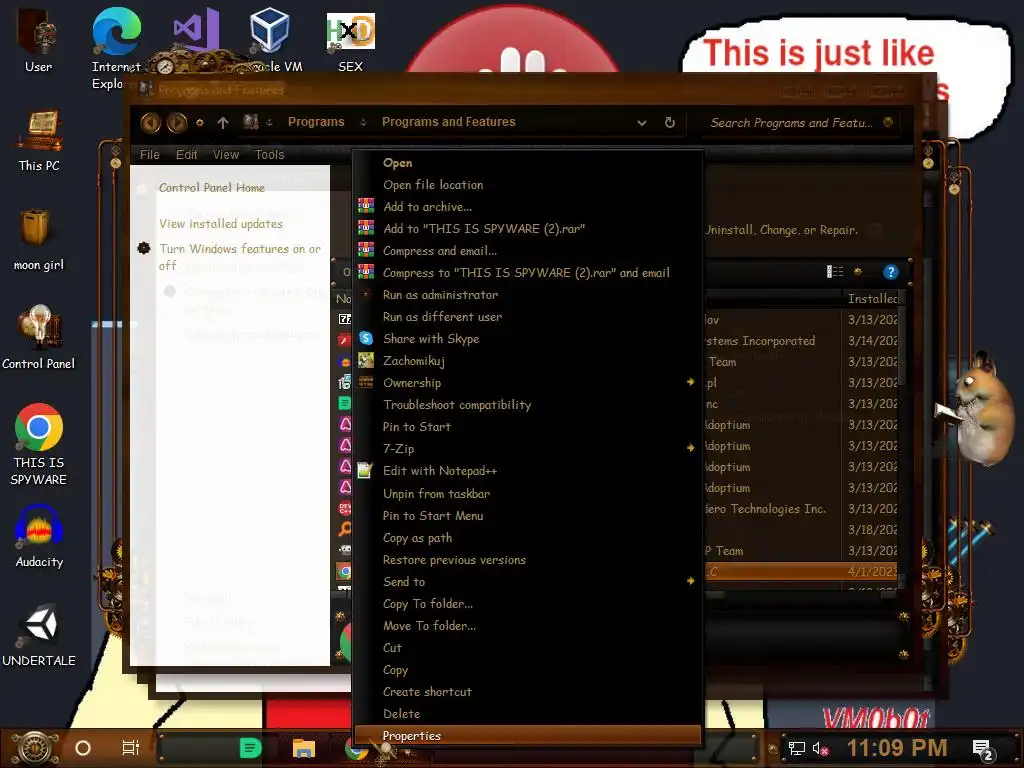Choose Compress and email... entry
1024x768 pixels.
point(528,251)
